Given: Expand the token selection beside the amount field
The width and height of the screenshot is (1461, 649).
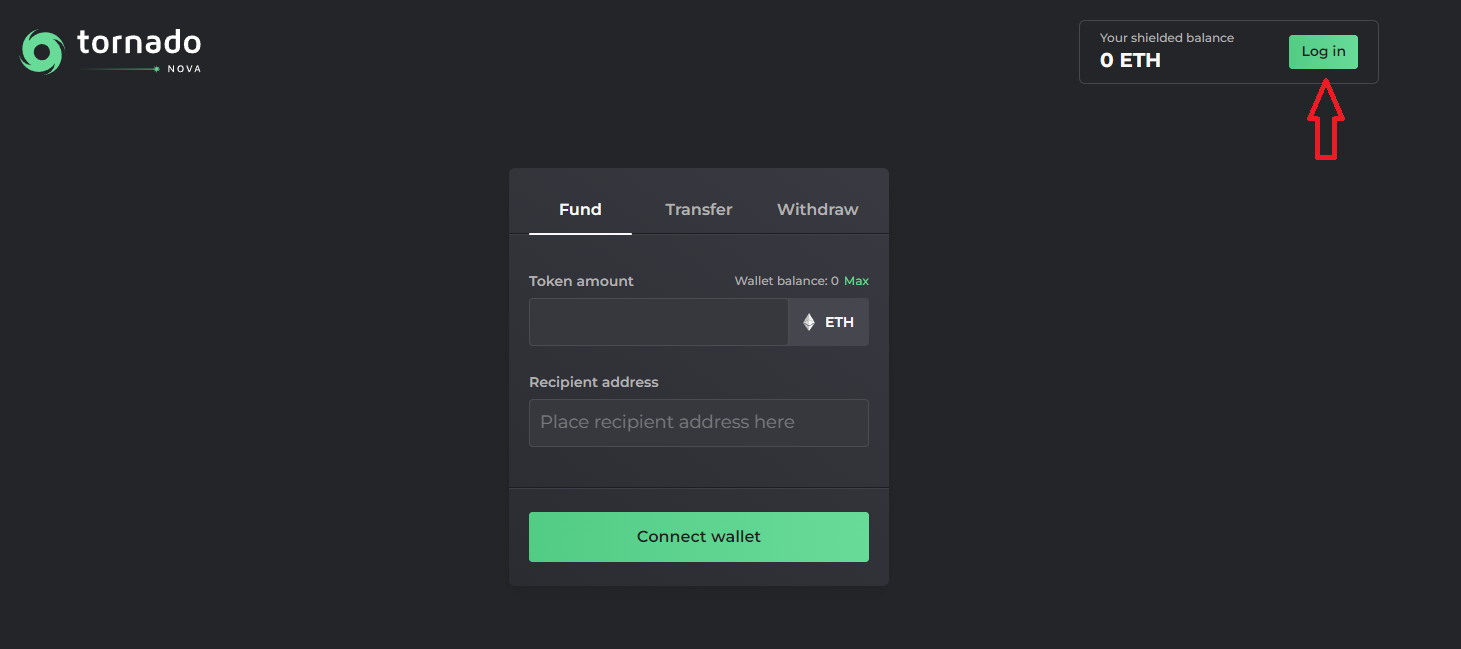Looking at the screenshot, I should [x=828, y=321].
